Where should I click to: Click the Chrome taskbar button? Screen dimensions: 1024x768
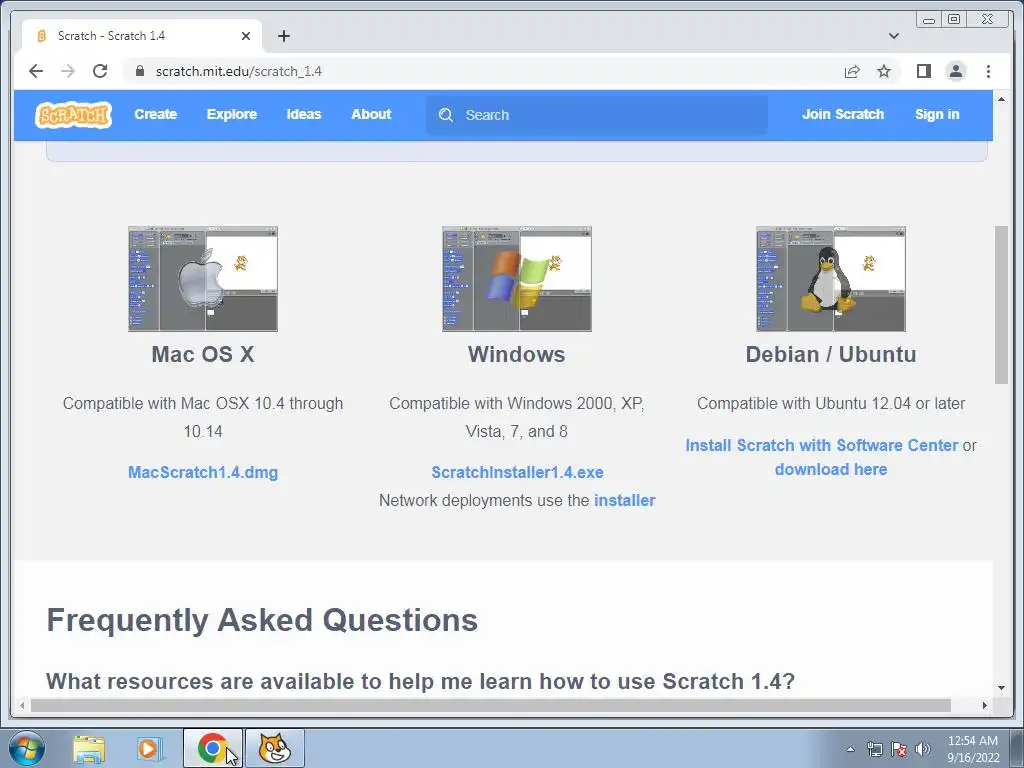[x=212, y=748]
